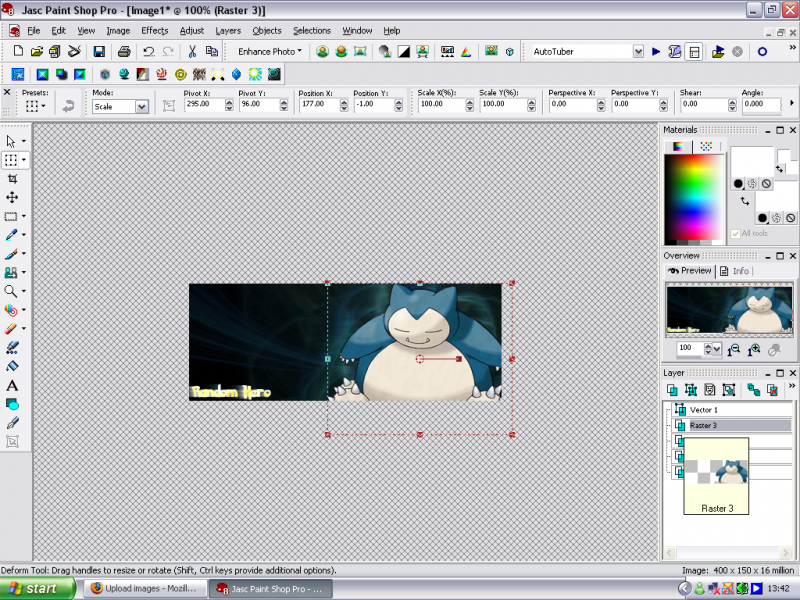800x600 pixels.
Task: Click the Reset tool options arrow button
Action: [68, 106]
